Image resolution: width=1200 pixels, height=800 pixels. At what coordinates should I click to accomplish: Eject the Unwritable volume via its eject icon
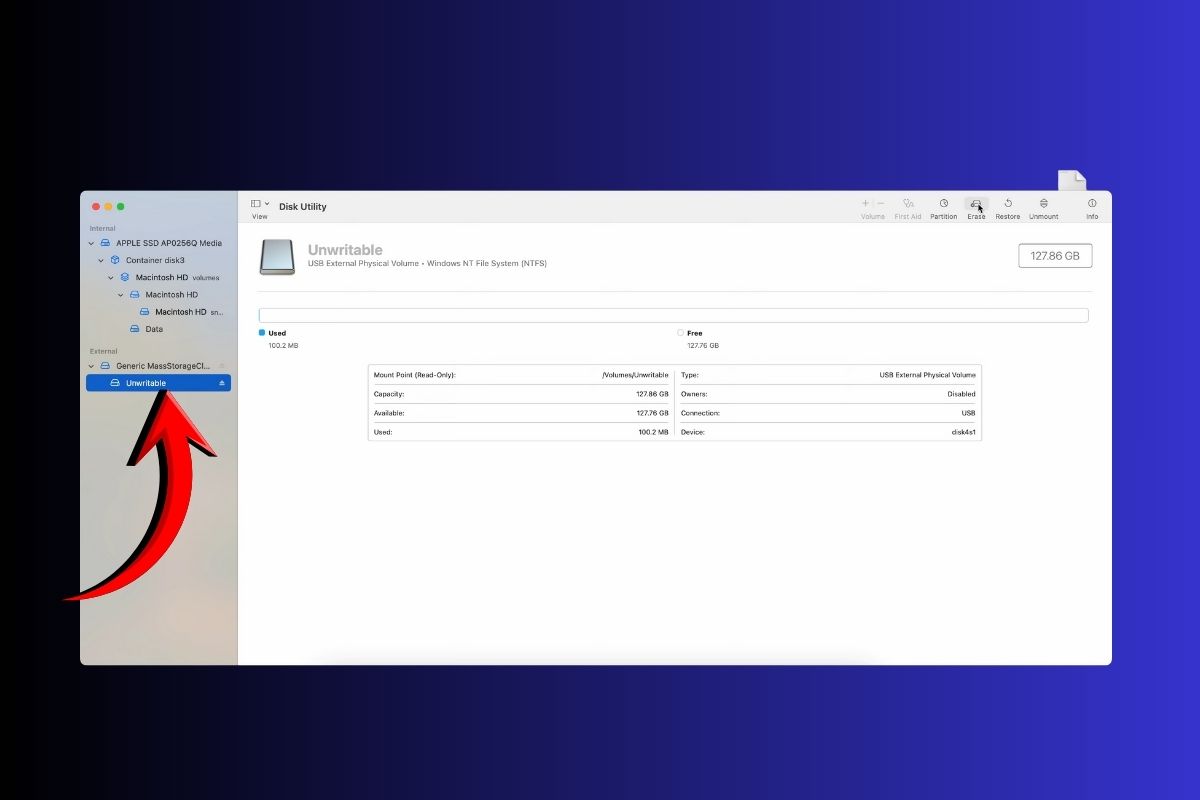click(x=222, y=383)
